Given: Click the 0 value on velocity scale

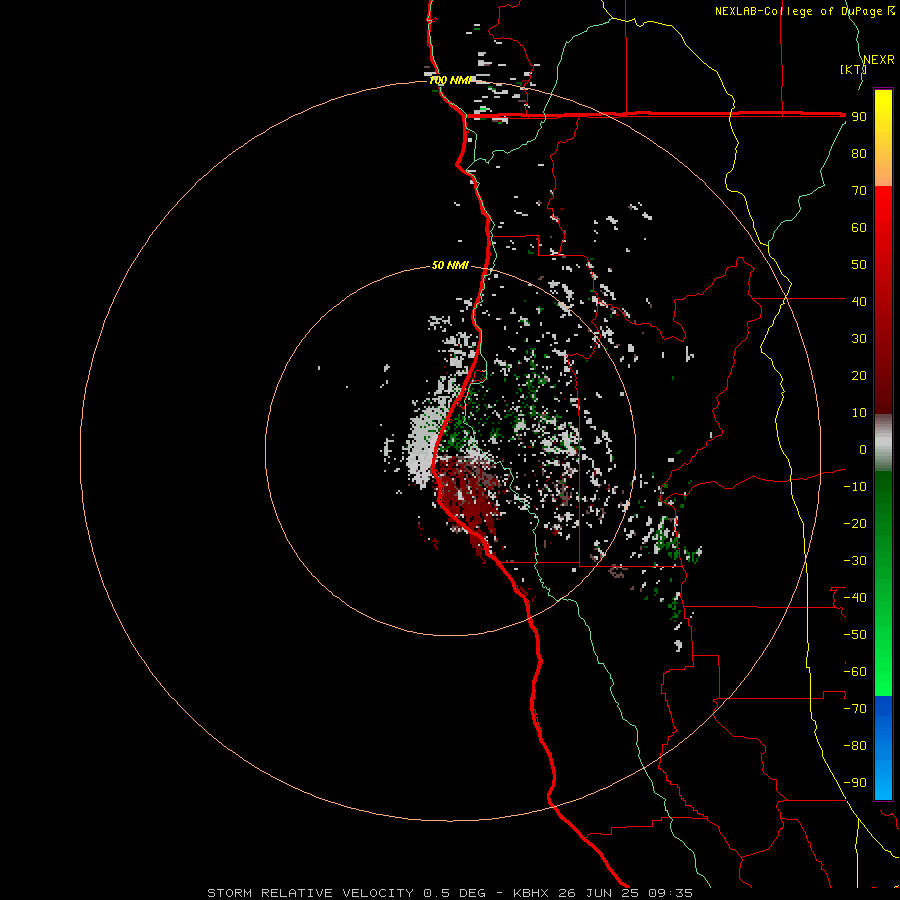Looking at the screenshot, I should (x=863, y=449).
